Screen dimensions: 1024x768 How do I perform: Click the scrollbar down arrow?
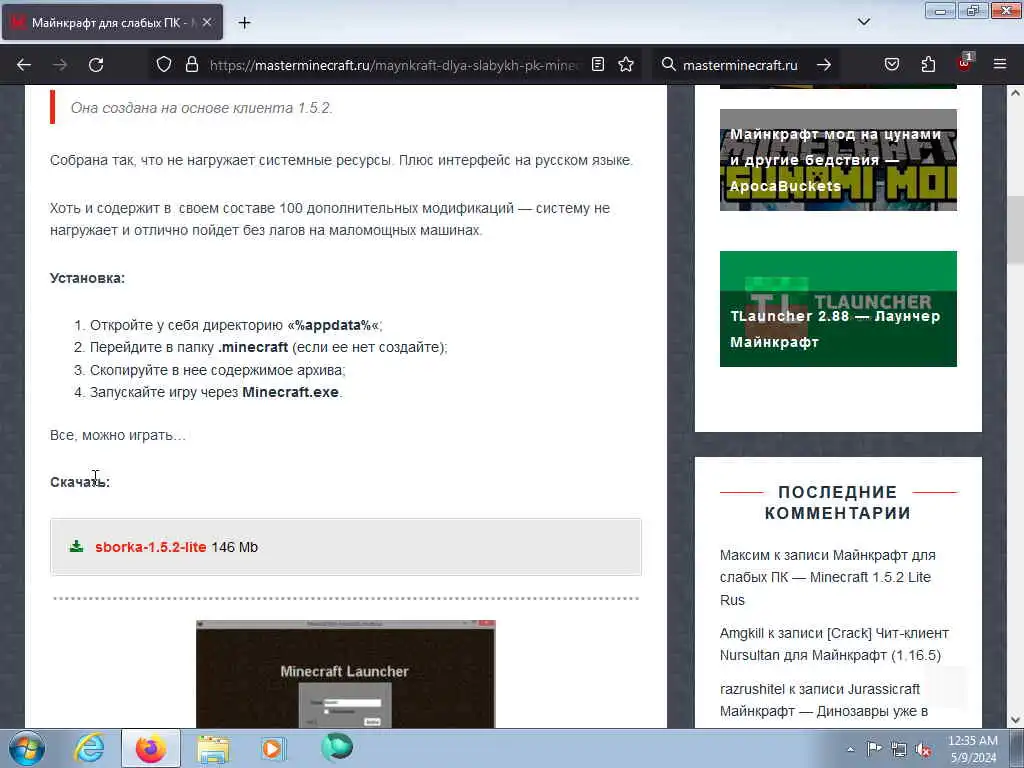(x=1015, y=720)
